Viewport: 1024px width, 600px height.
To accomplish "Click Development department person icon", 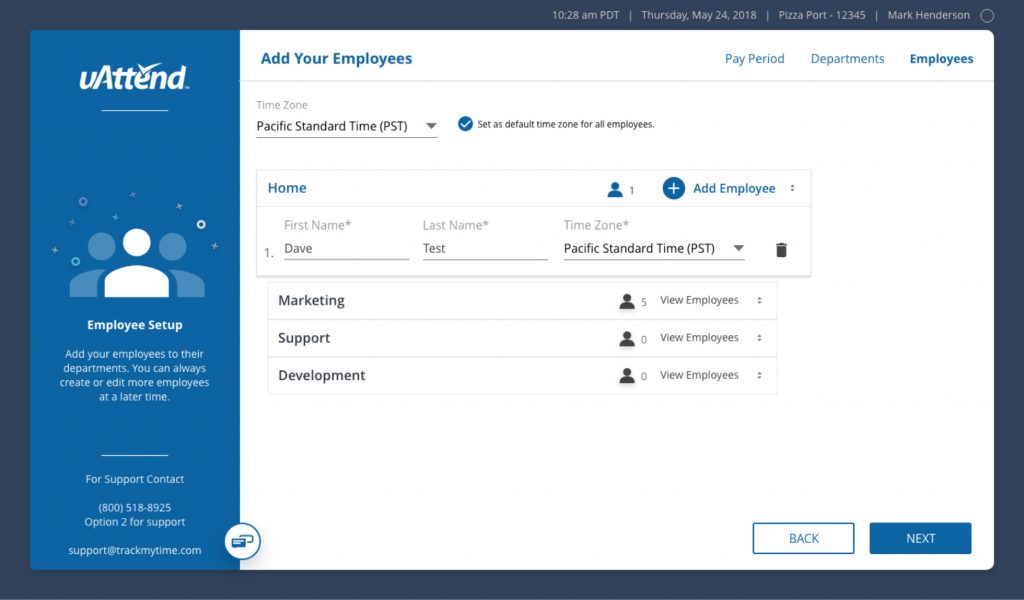I will point(627,375).
